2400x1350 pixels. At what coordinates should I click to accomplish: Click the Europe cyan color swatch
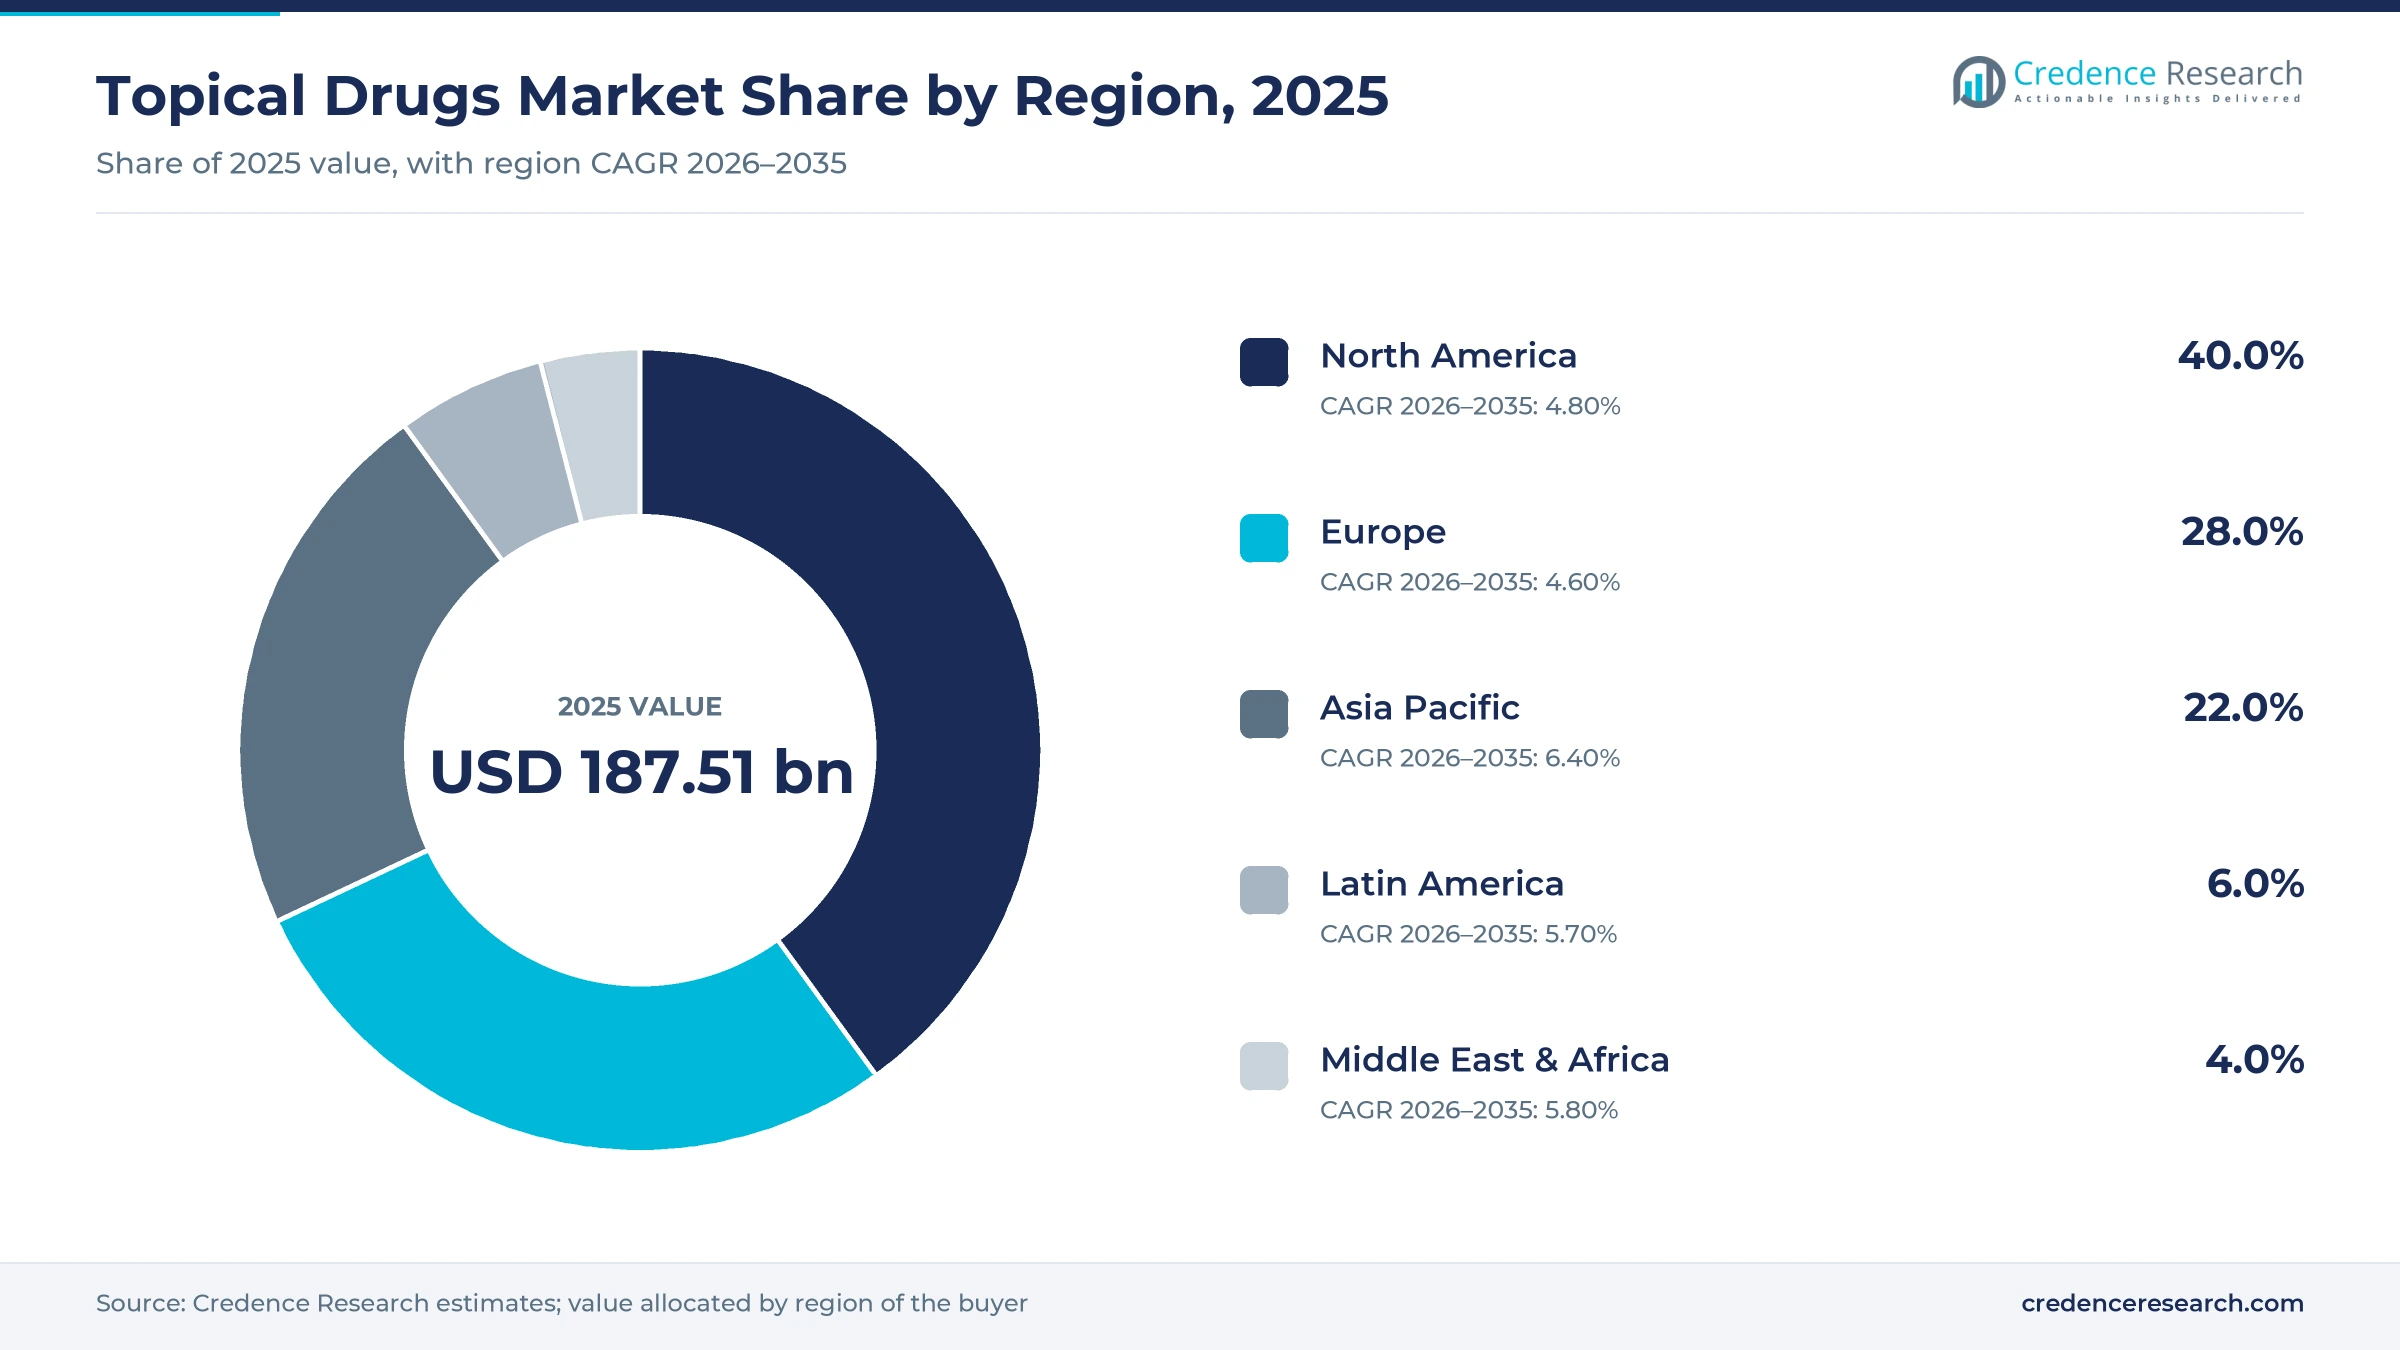click(1264, 538)
